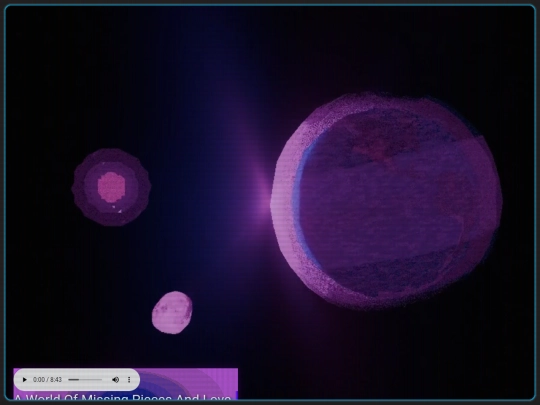Viewport: 540px width, 405px height.
Task: Open 'A World Of Missing Pieces' title
Action: click(x=123, y=397)
